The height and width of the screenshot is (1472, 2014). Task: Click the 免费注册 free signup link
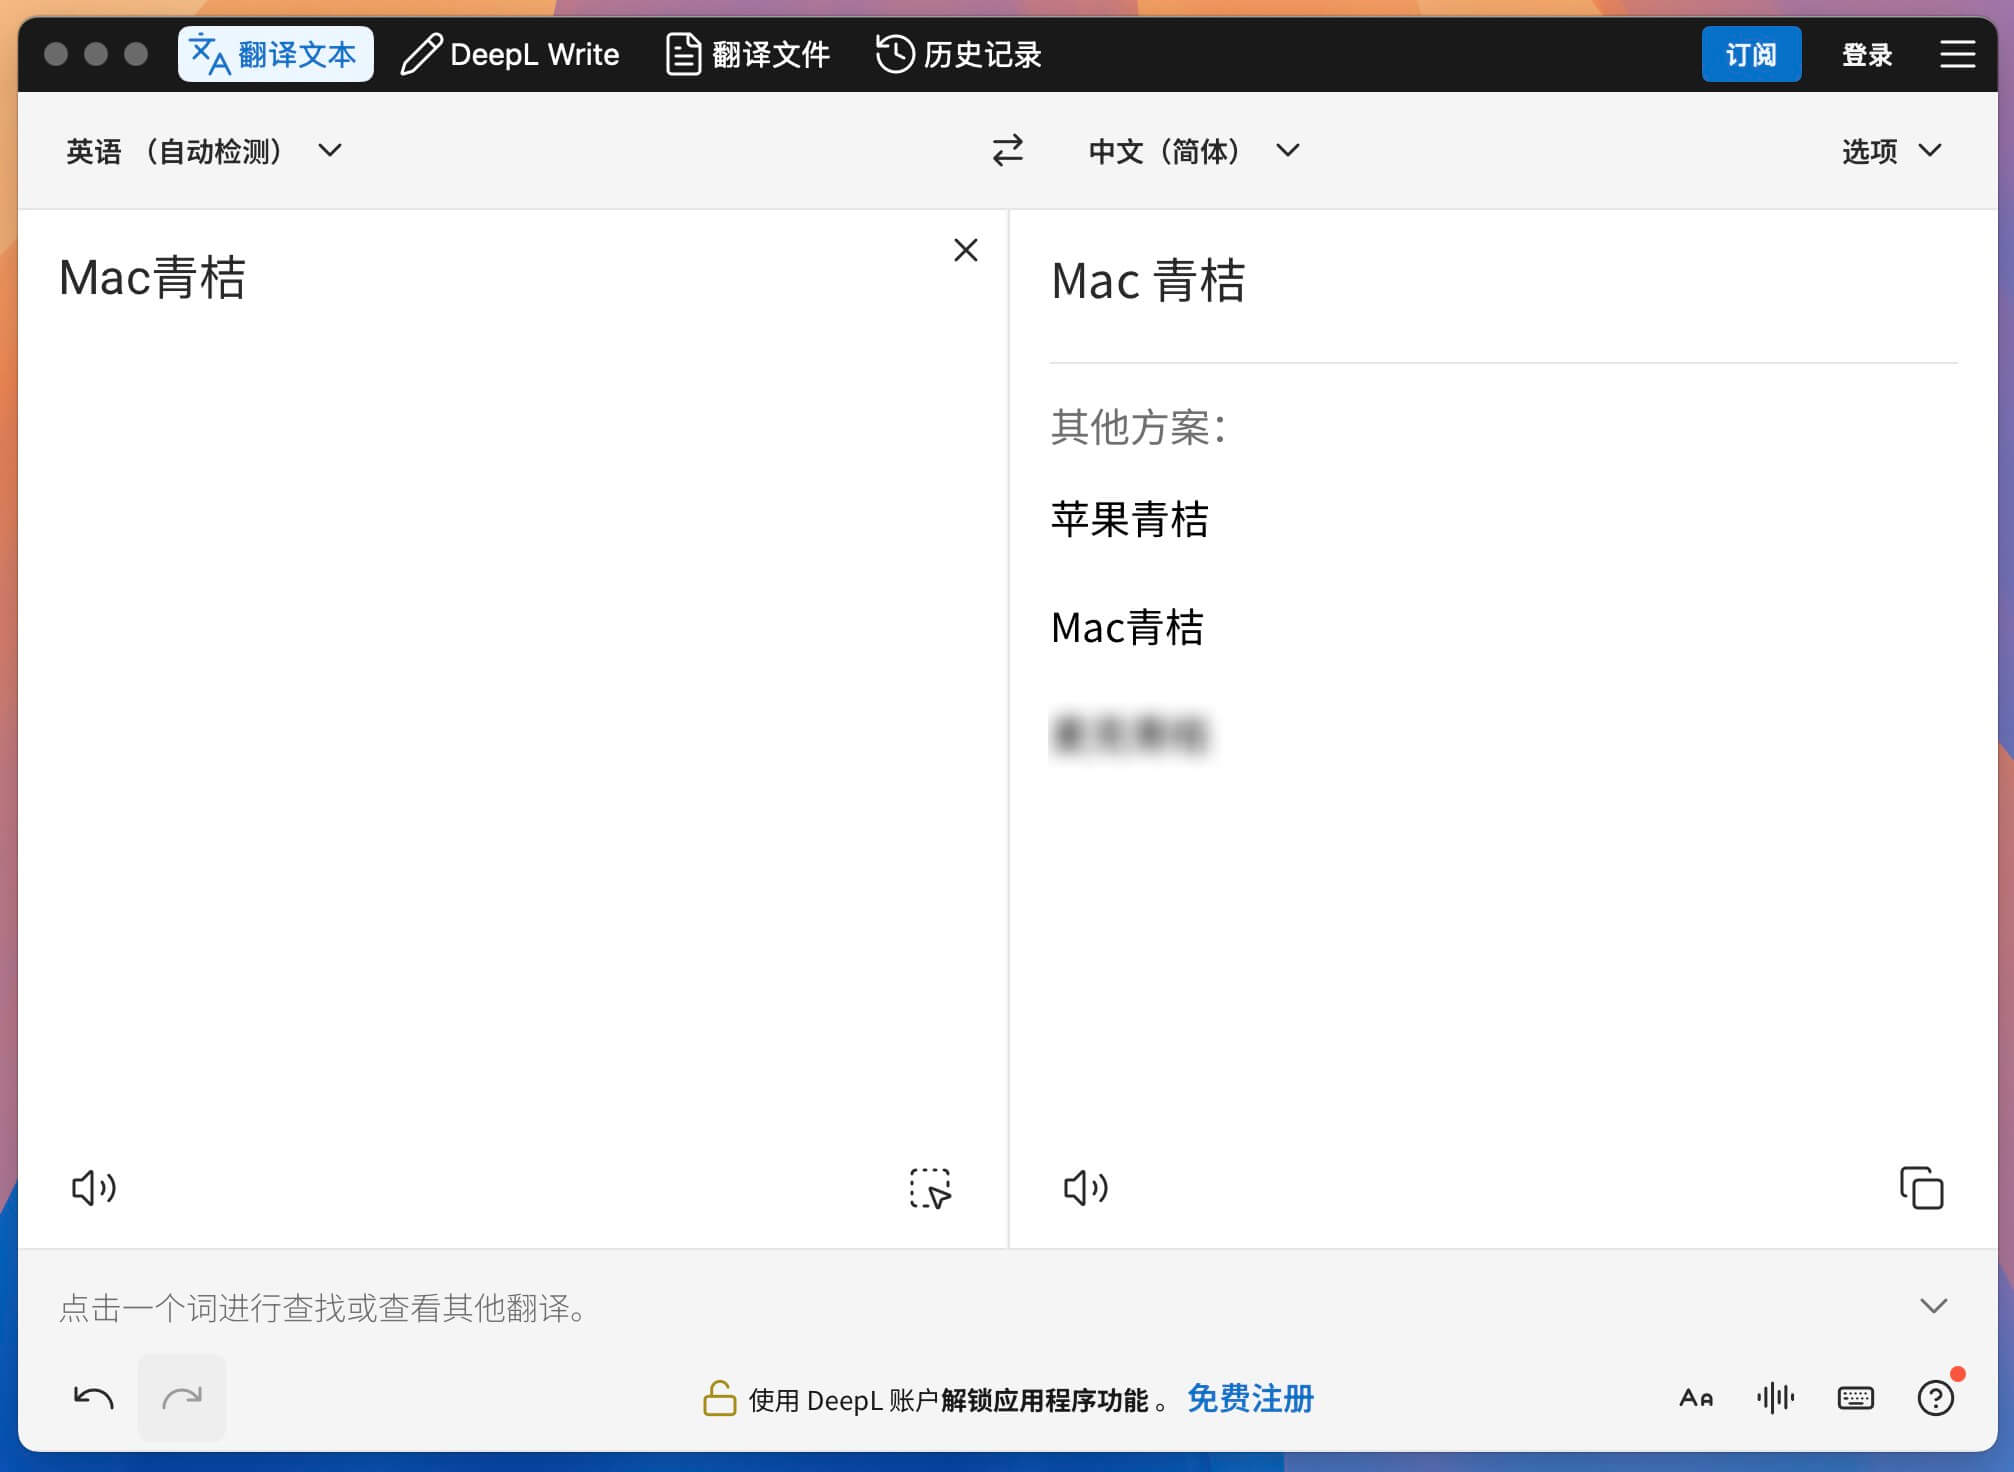(1250, 1398)
